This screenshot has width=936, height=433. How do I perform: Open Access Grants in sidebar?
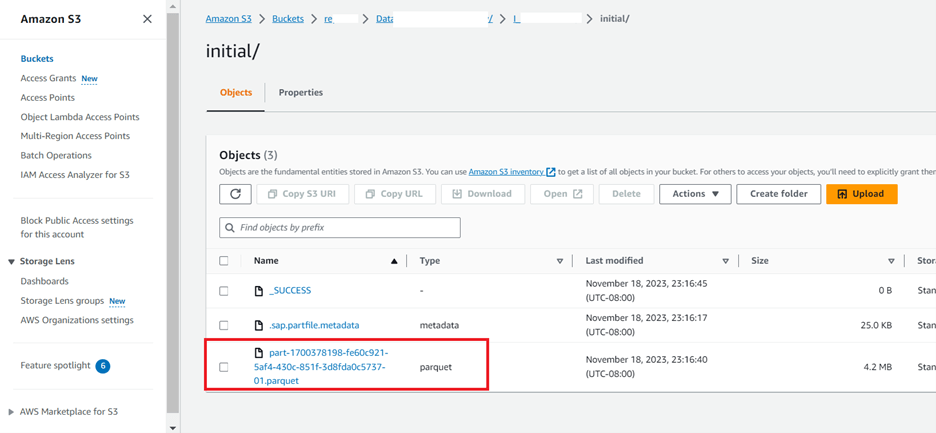[x=48, y=78]
